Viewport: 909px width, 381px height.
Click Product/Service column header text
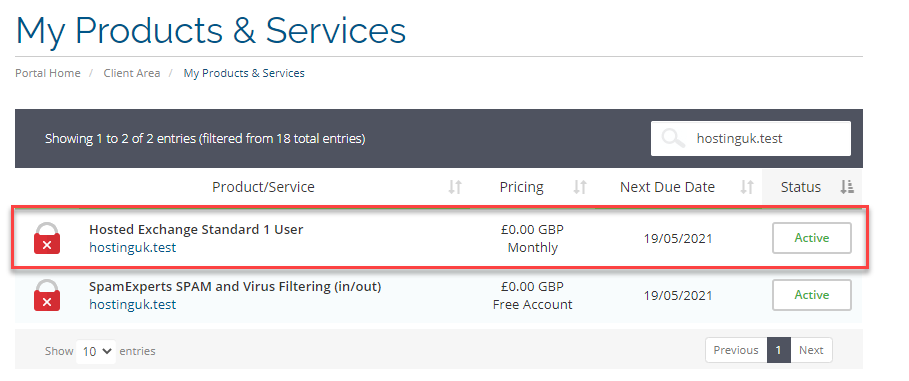[x=263, y=187]
